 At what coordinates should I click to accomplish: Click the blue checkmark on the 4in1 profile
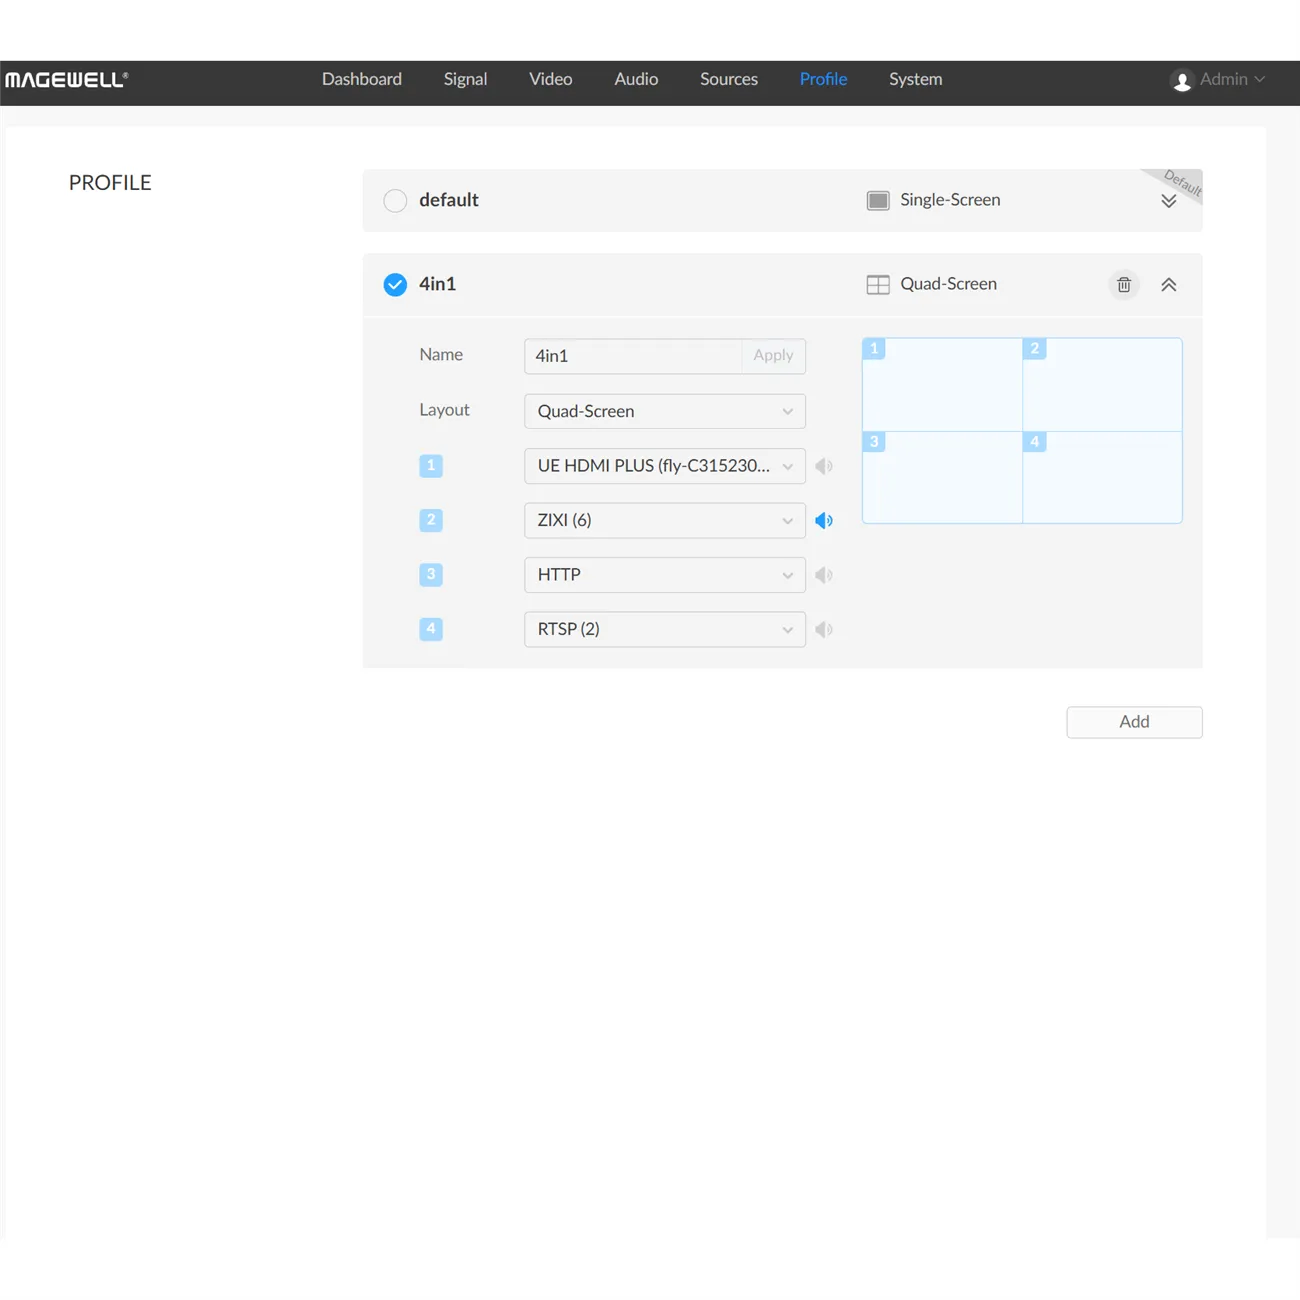(395, 284)
